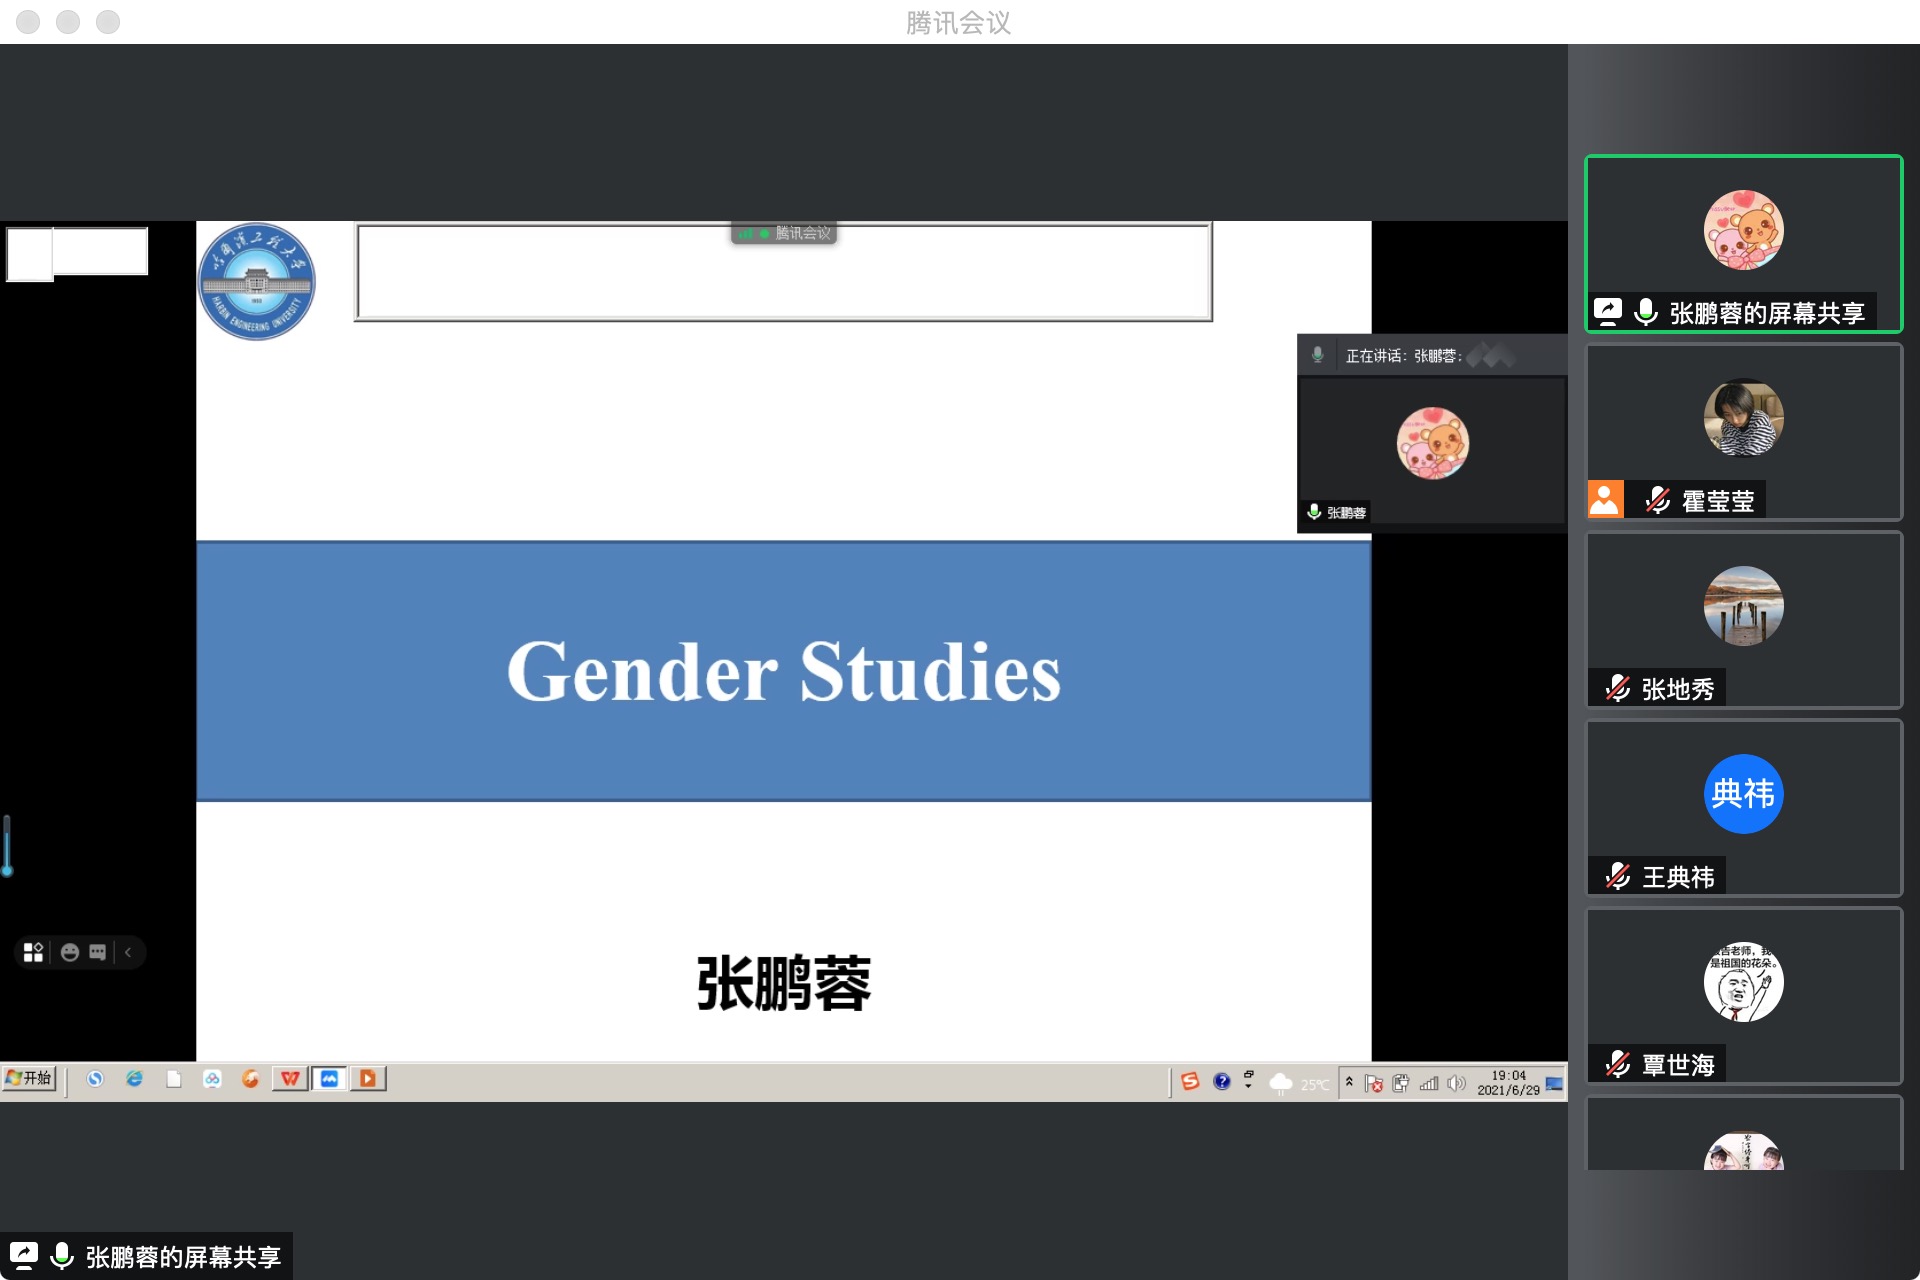Viewport: 1920px width, 1280px height.
Task: Expand hidden system tray icons arrow
Action: 1349,1081
